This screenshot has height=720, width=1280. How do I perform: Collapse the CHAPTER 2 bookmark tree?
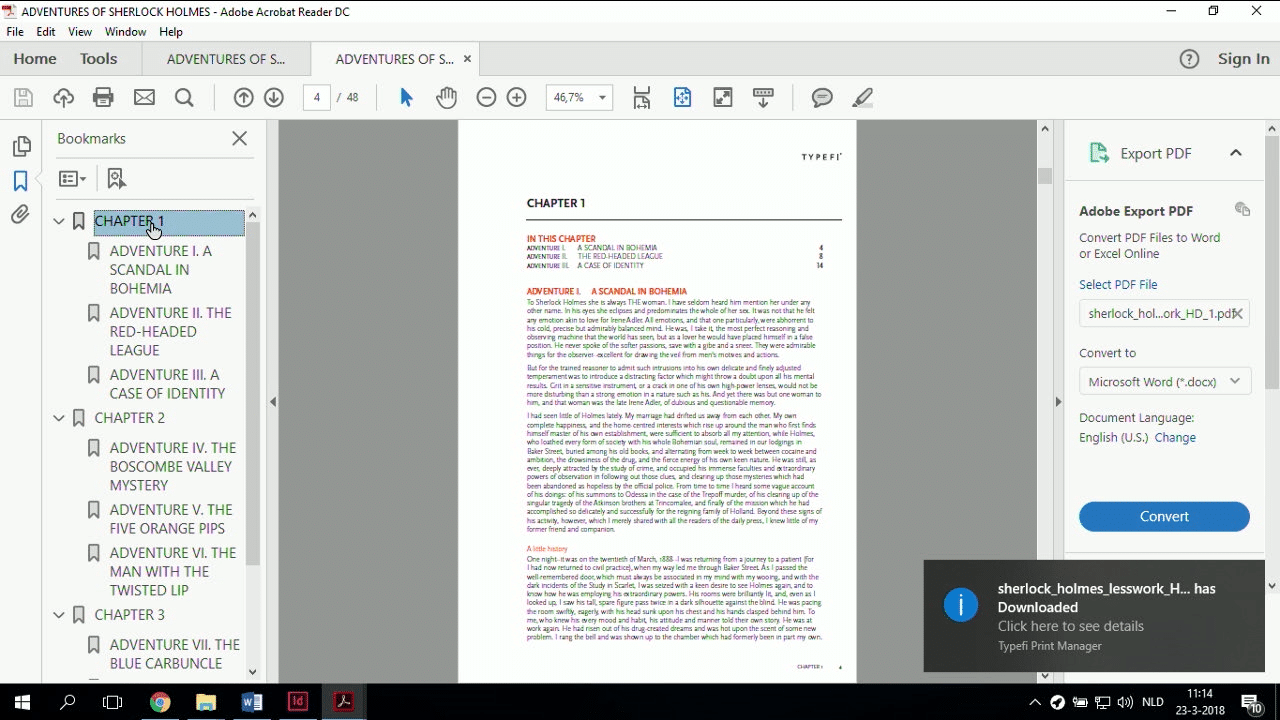(58, 418)
